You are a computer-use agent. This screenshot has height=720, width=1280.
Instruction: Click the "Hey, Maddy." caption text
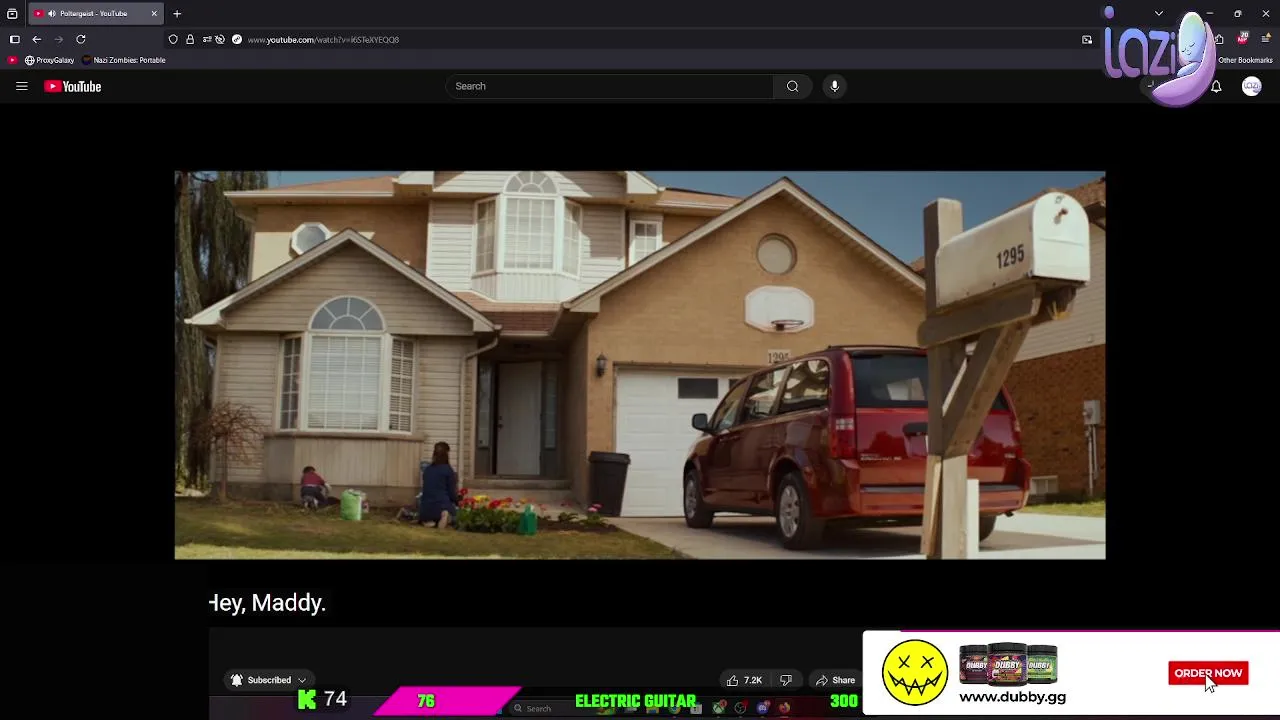pos(267,603)
